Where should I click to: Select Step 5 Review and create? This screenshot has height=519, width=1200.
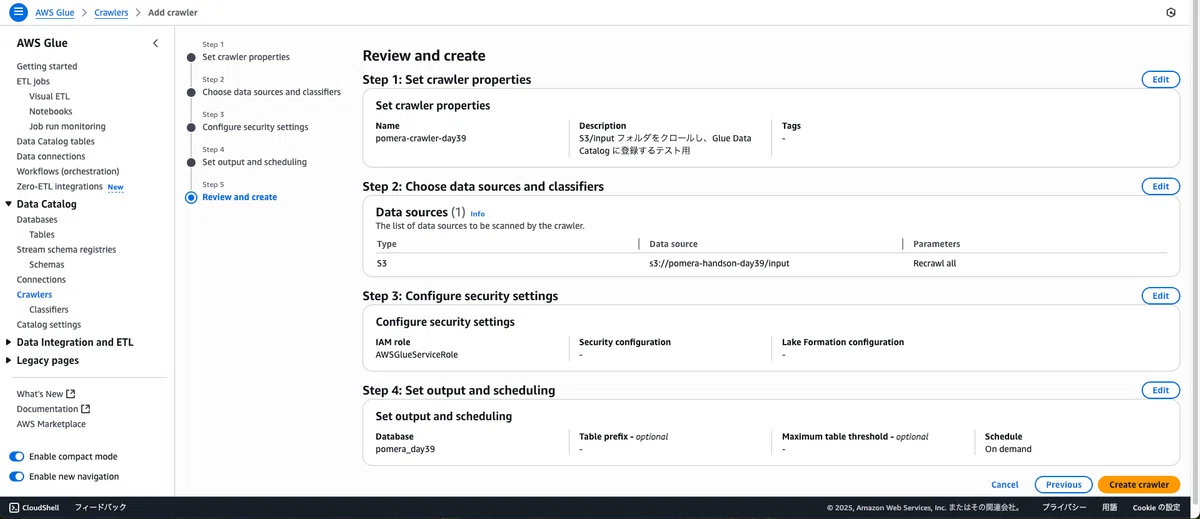pos(239,197)
